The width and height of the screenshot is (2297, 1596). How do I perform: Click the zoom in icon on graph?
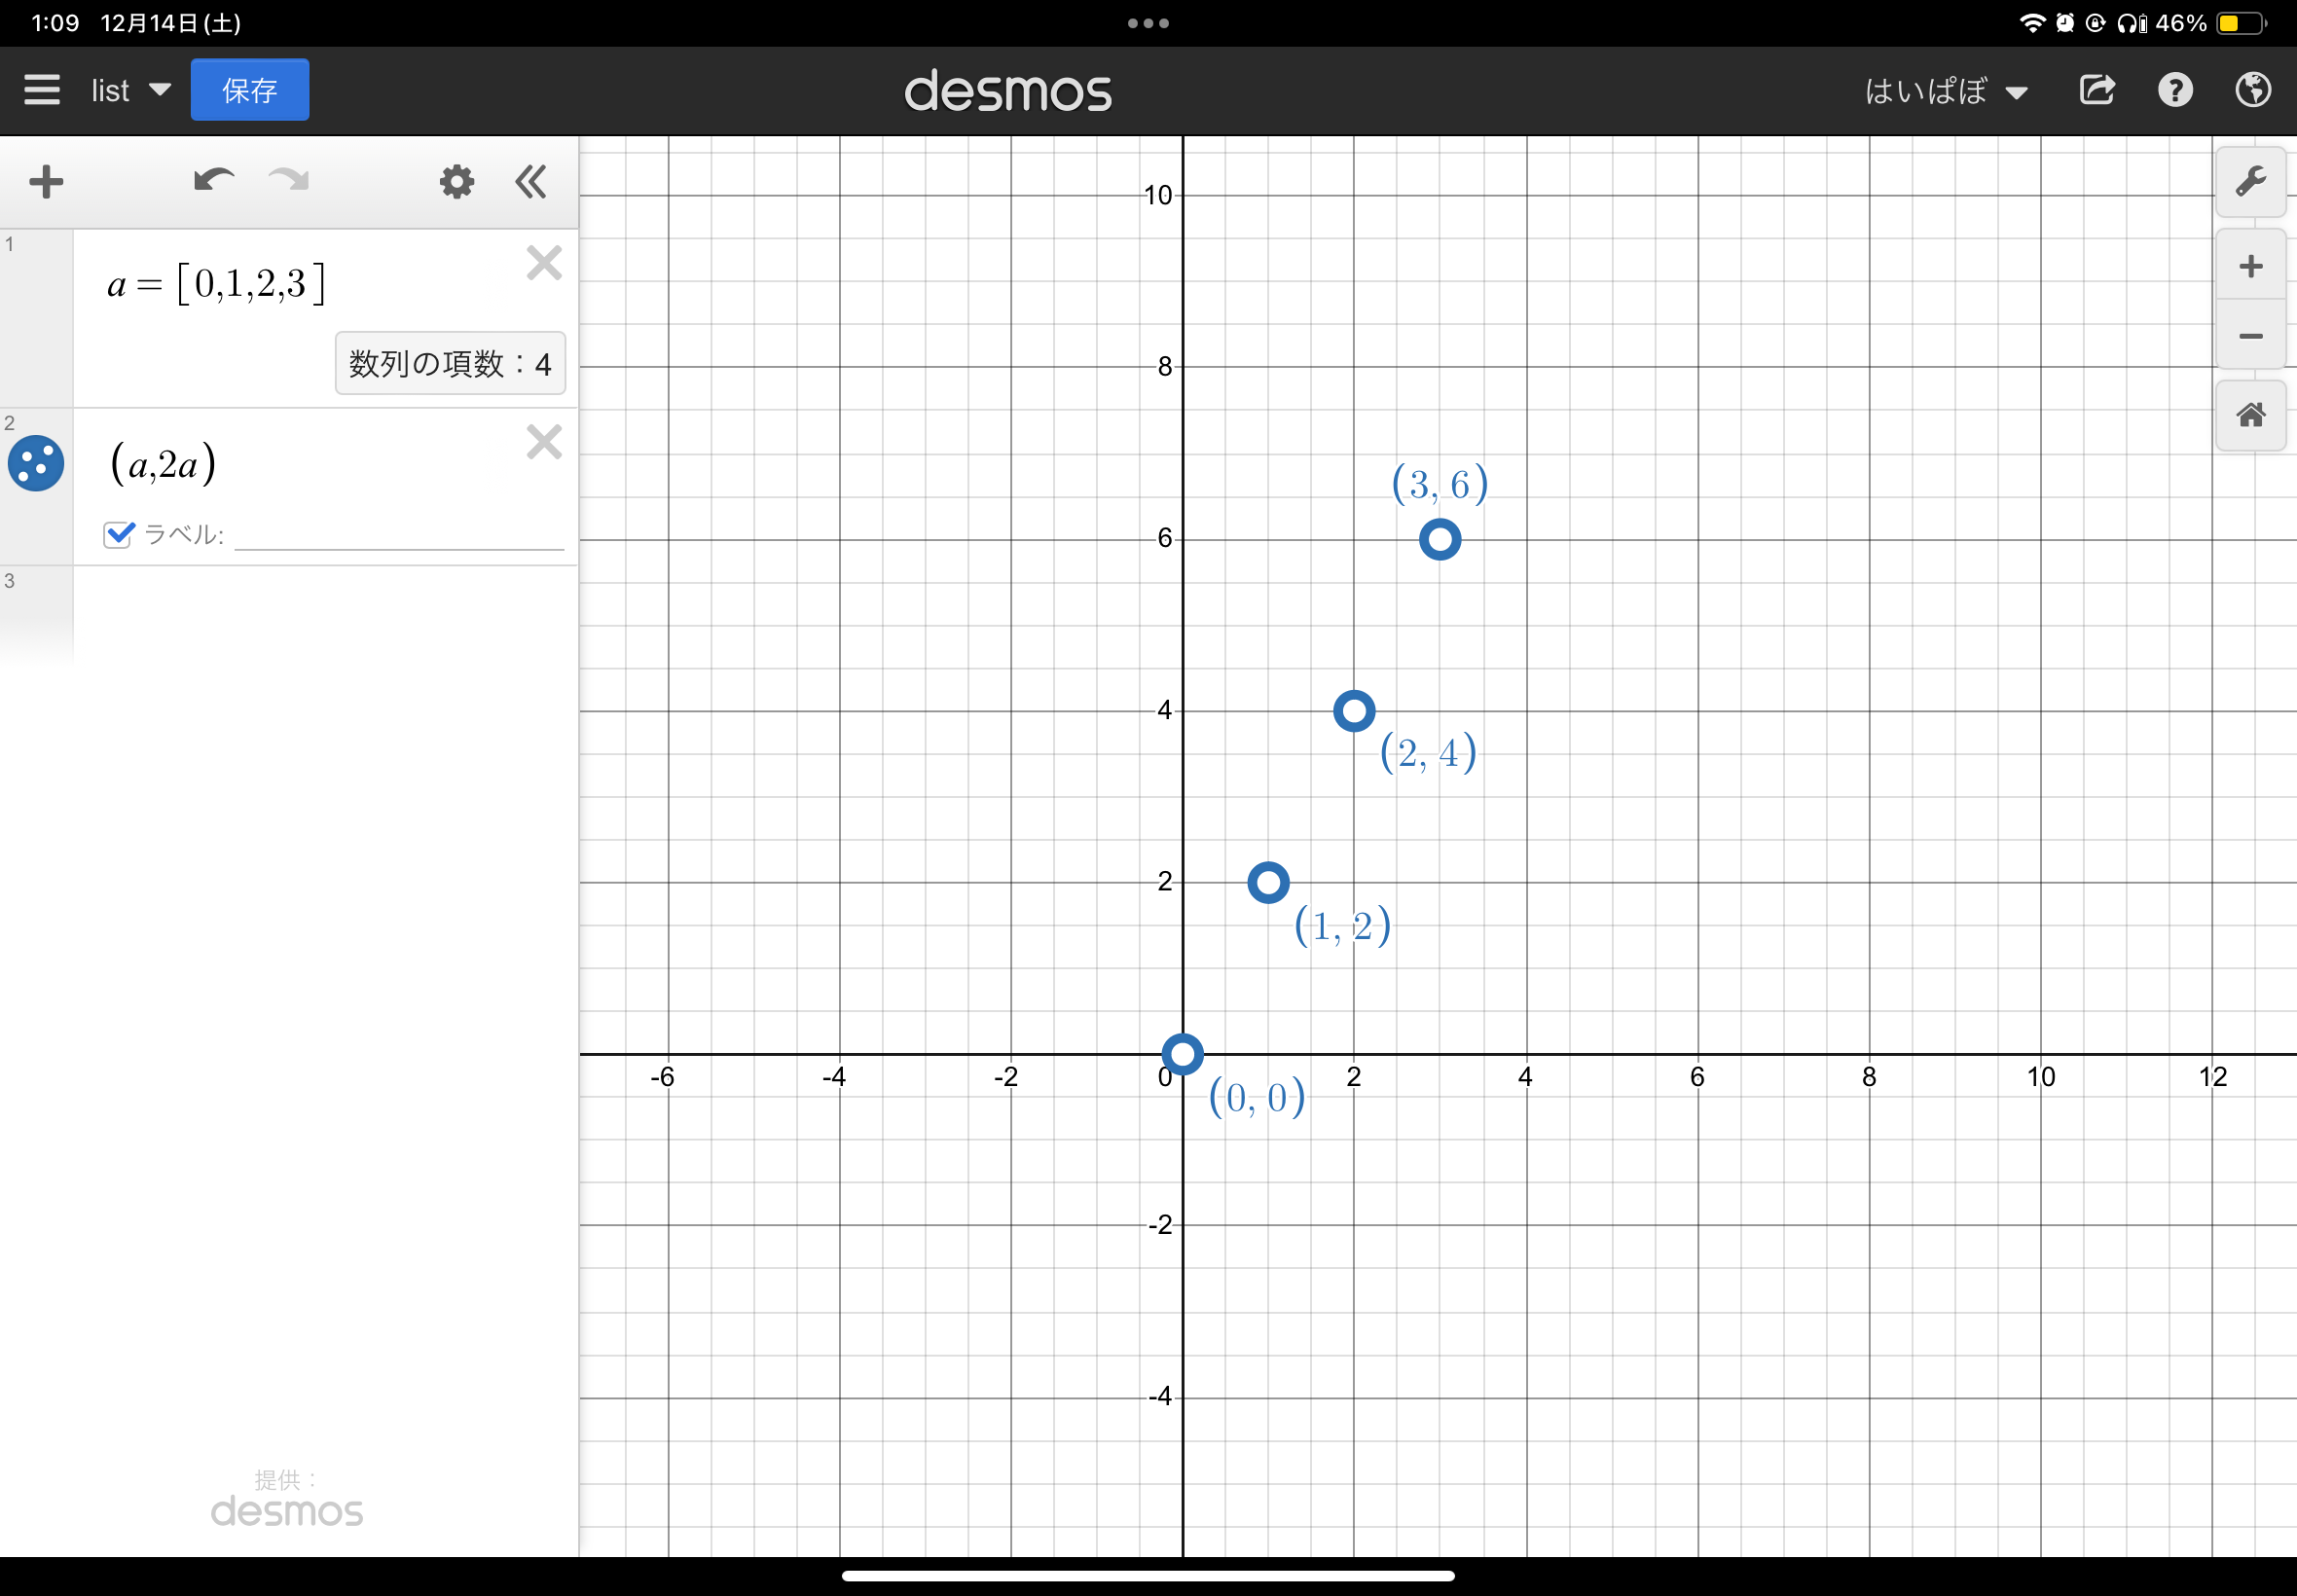coord(2251,265)
